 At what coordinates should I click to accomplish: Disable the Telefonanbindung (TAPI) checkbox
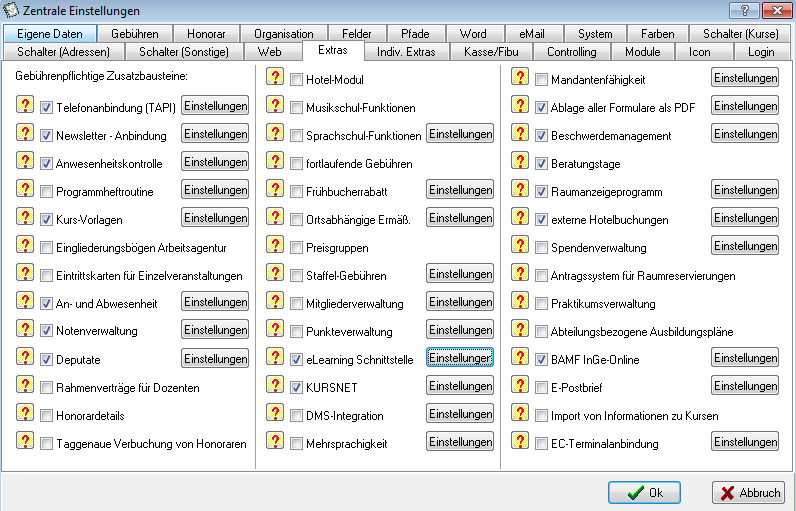coord(46,108)
